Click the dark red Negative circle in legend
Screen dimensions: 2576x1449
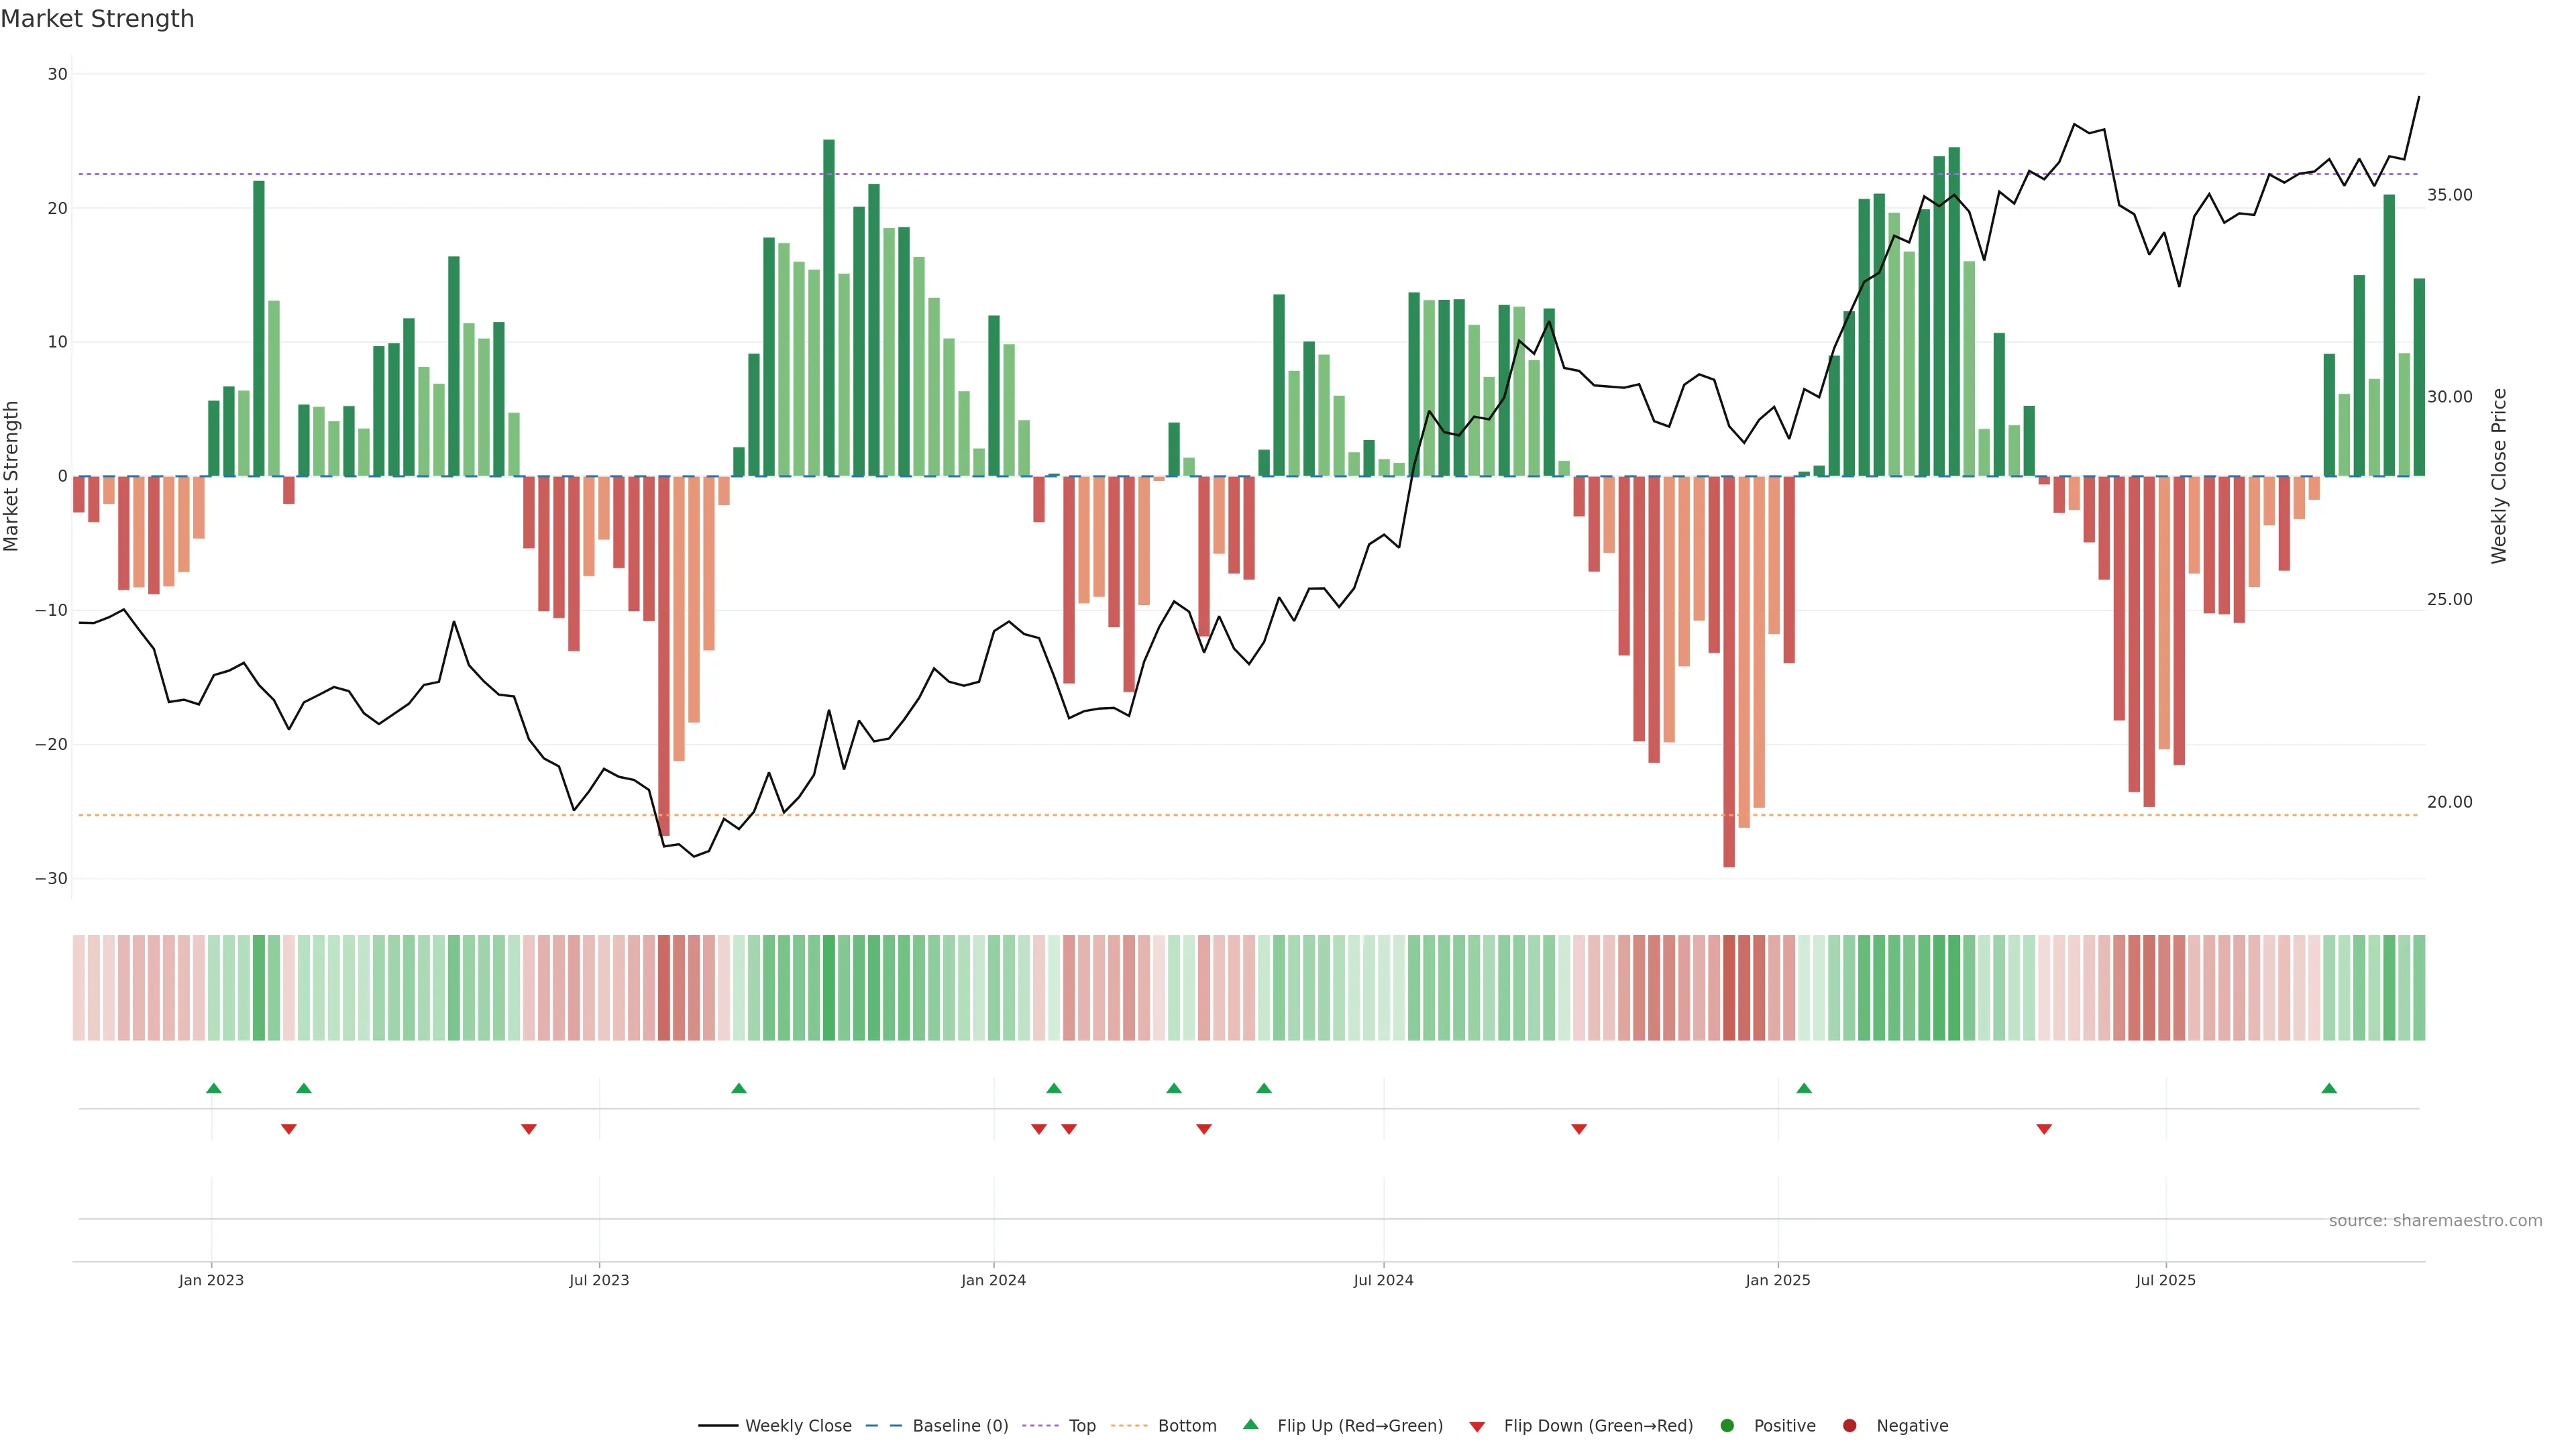pos(1849,1426)
